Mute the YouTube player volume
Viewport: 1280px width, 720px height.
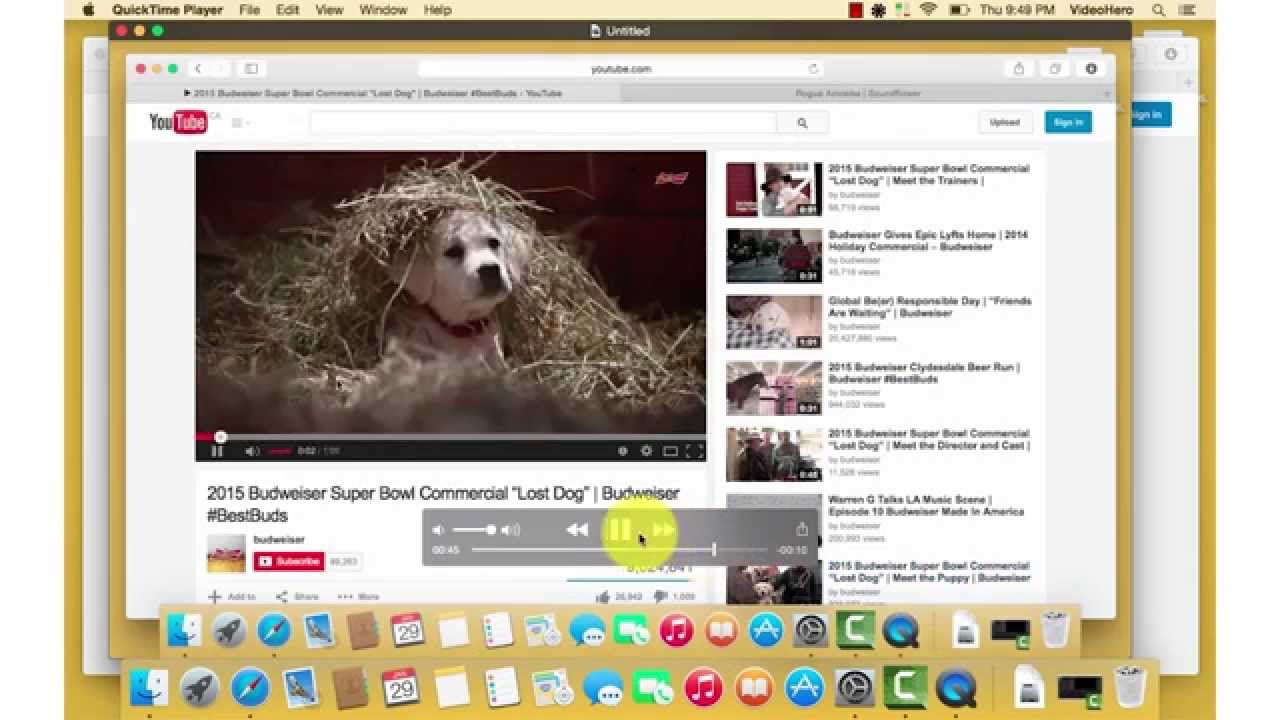point(252,451)
